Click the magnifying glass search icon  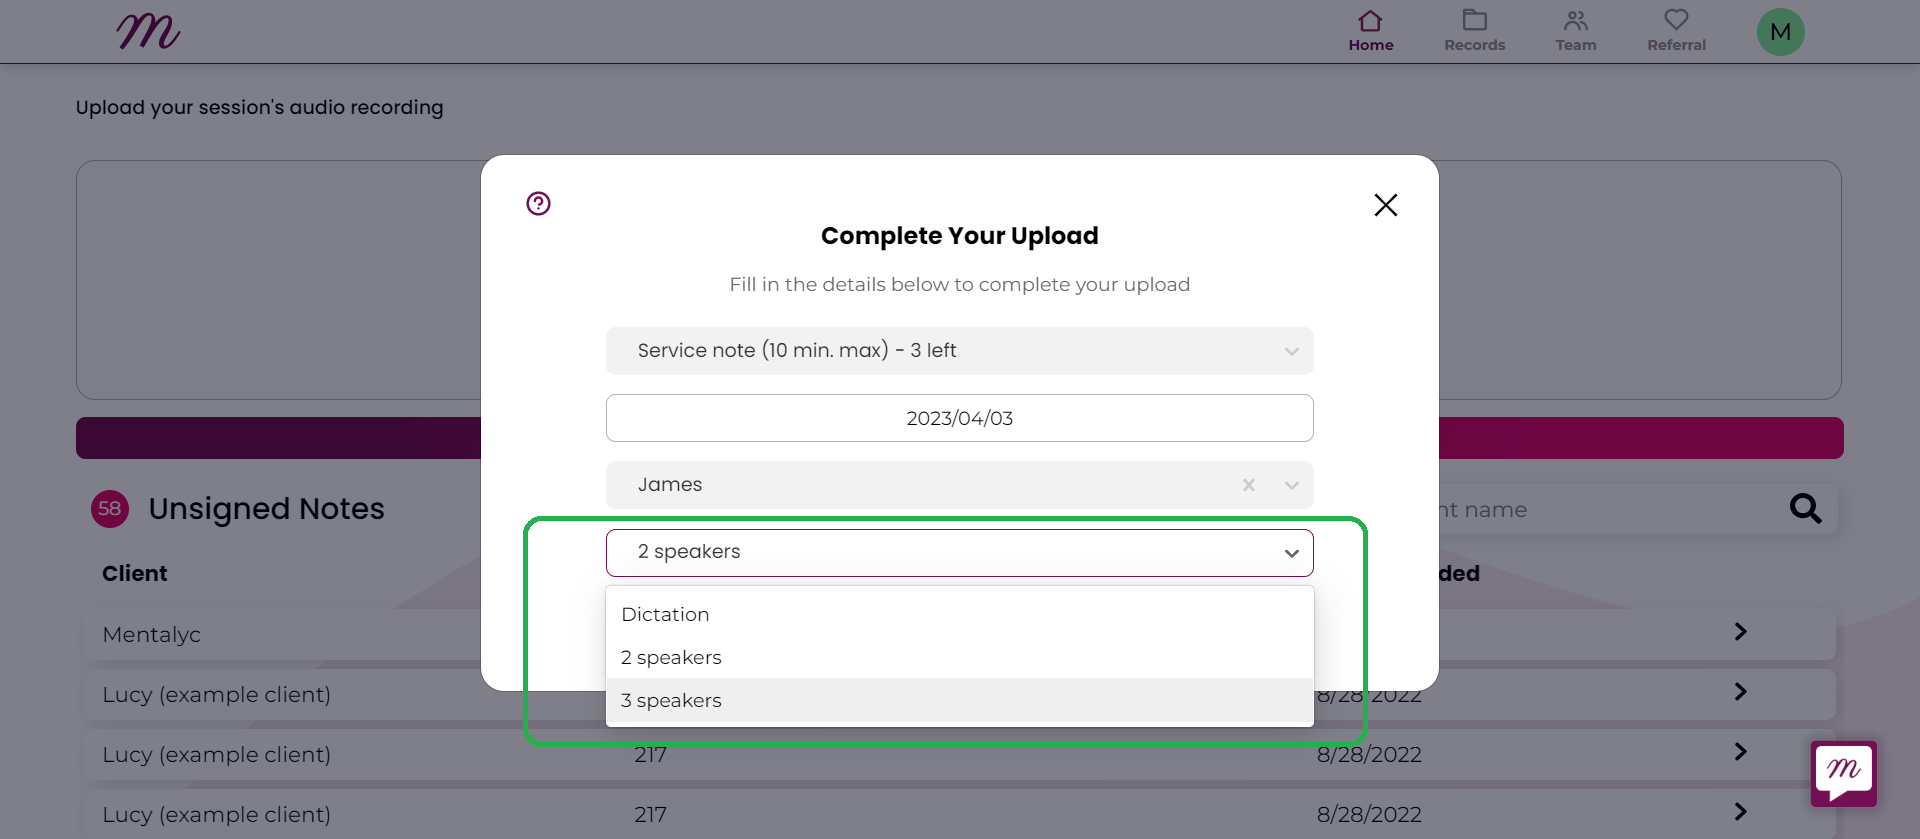coord(1805,509)
